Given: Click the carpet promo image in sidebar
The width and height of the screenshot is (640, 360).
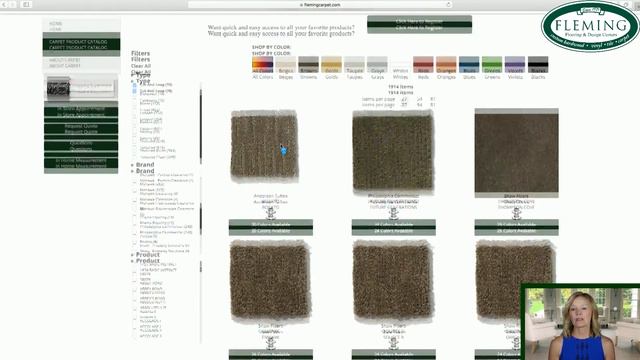Looking at the screenshot, I should 81,88.
